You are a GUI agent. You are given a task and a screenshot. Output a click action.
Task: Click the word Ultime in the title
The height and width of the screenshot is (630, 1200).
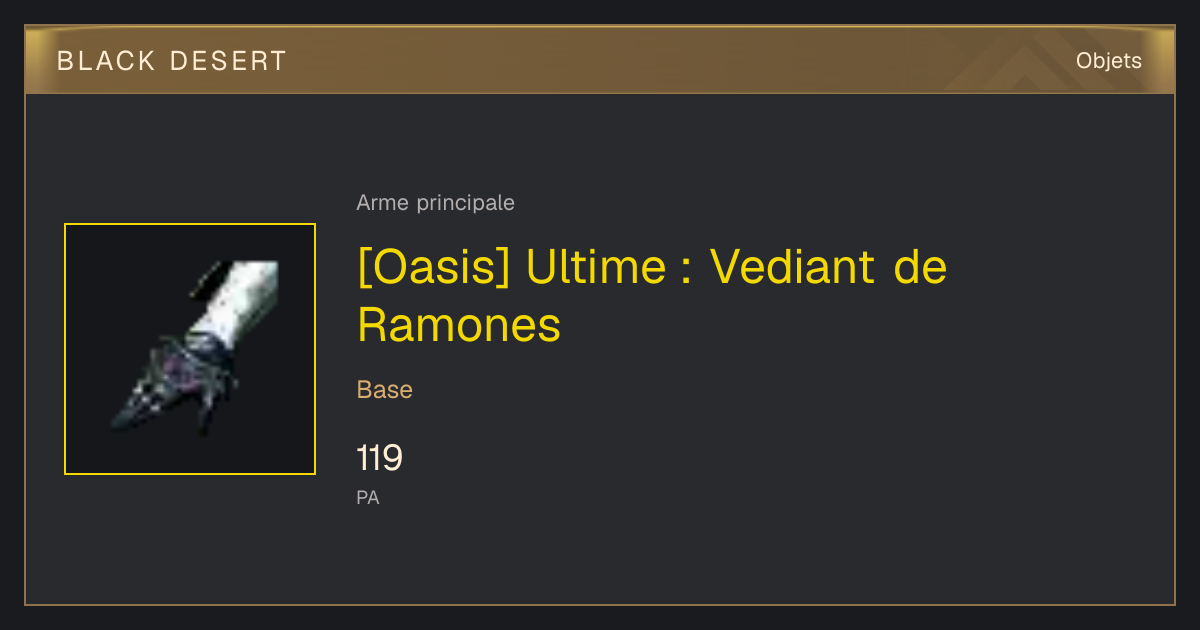tap(595, 267)
